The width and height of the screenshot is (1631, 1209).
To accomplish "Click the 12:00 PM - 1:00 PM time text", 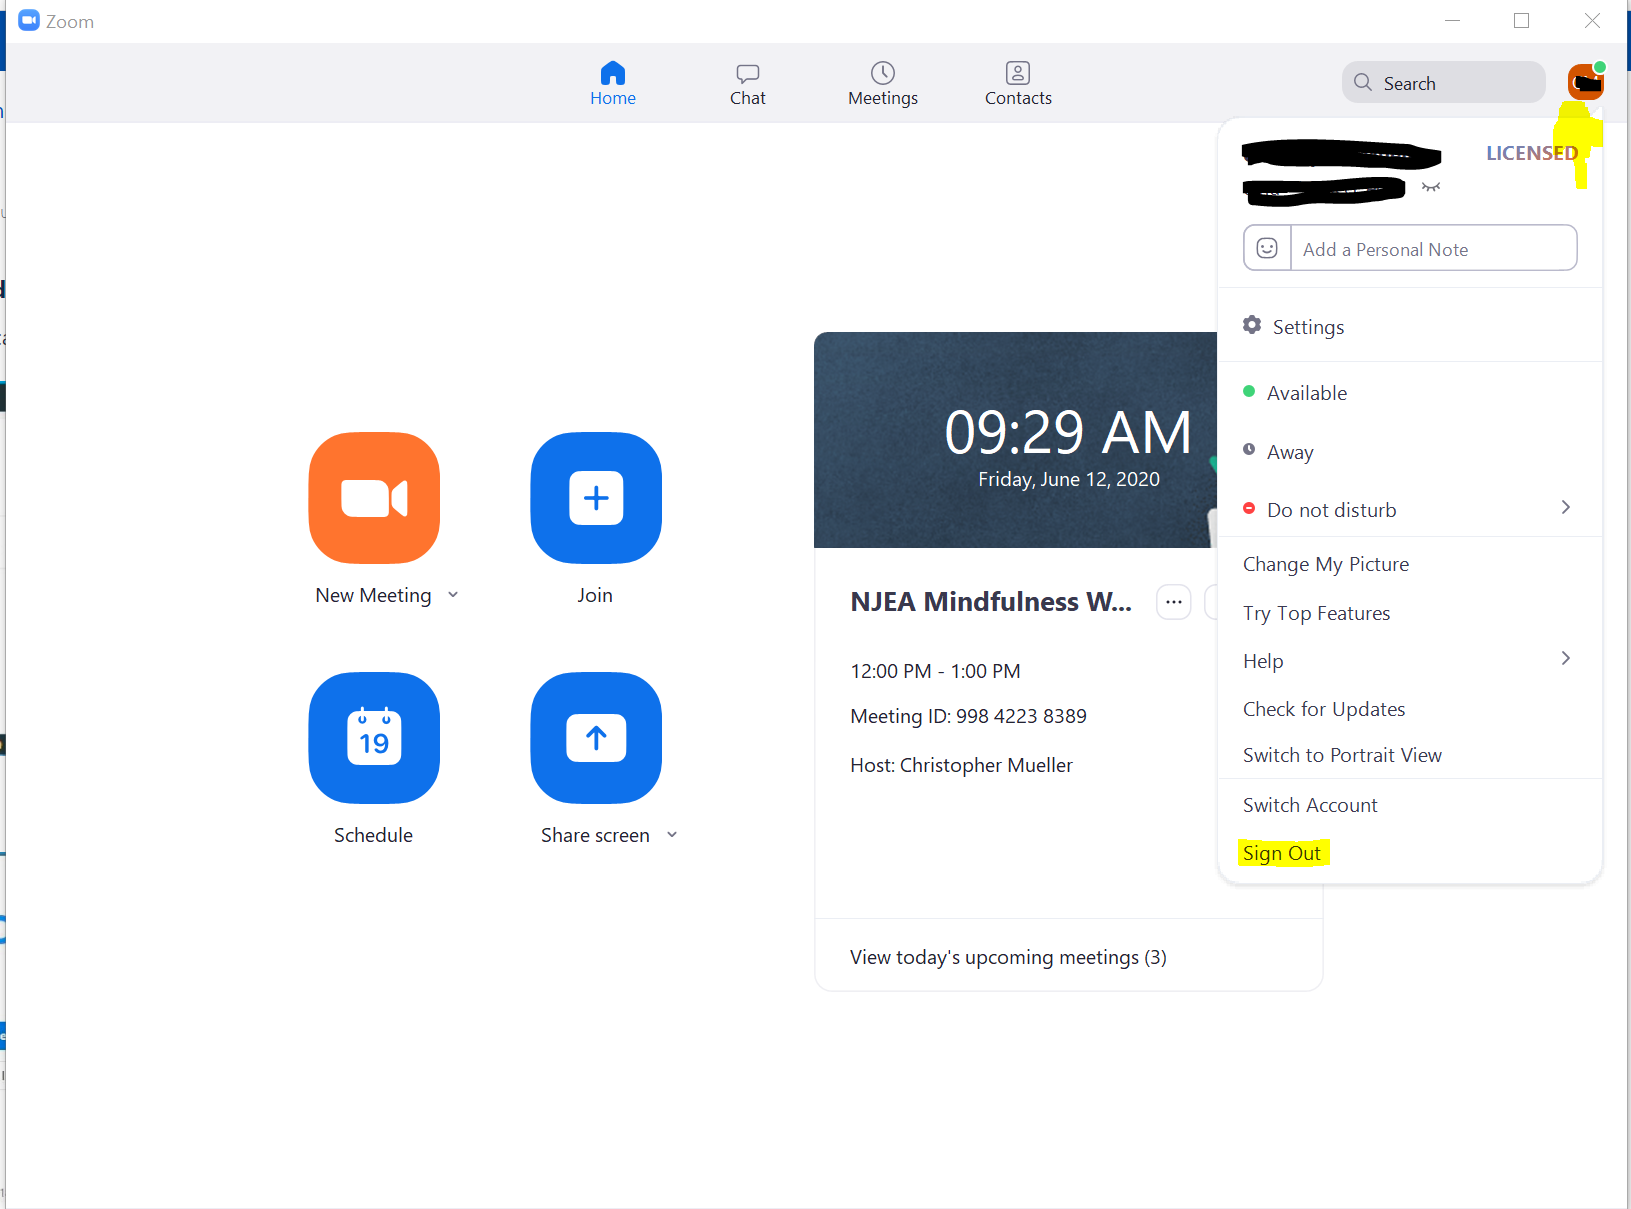I will pos(935,671).
